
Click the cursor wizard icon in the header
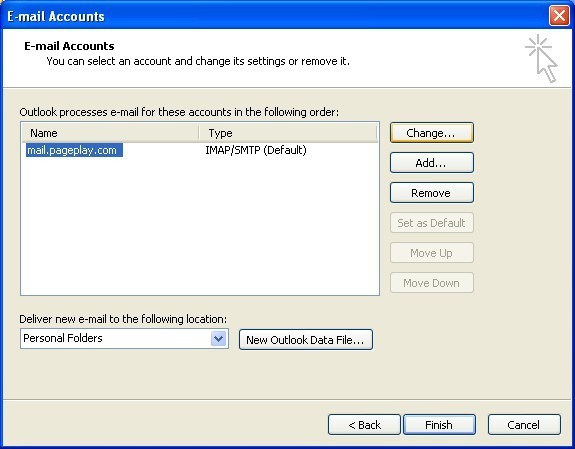(x=542, y=58)
